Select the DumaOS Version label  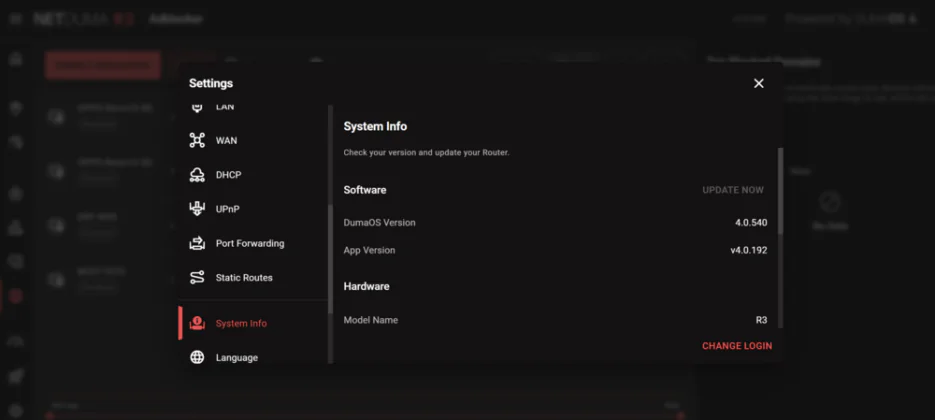click(379, 223)
